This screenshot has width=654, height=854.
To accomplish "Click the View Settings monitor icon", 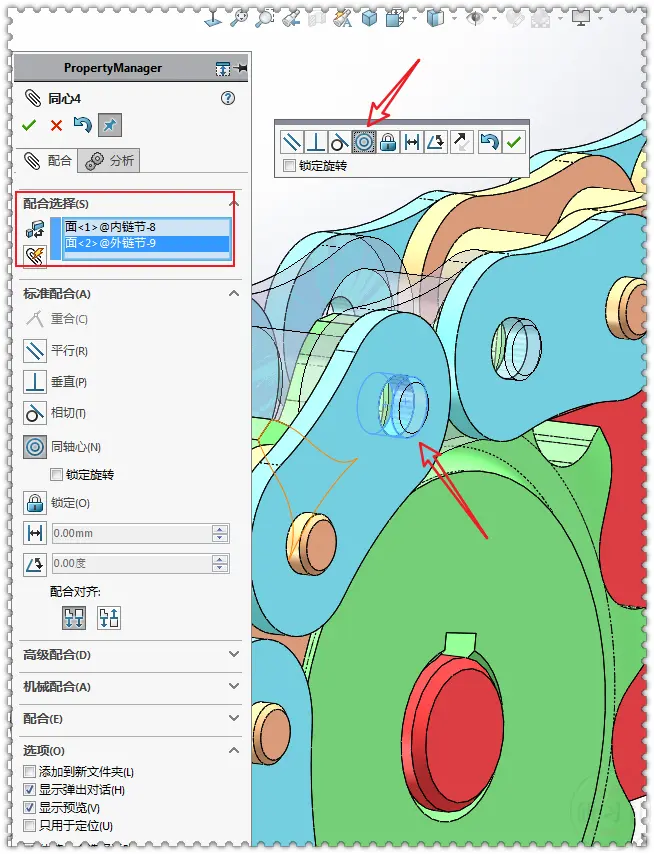I will [581, 19].
